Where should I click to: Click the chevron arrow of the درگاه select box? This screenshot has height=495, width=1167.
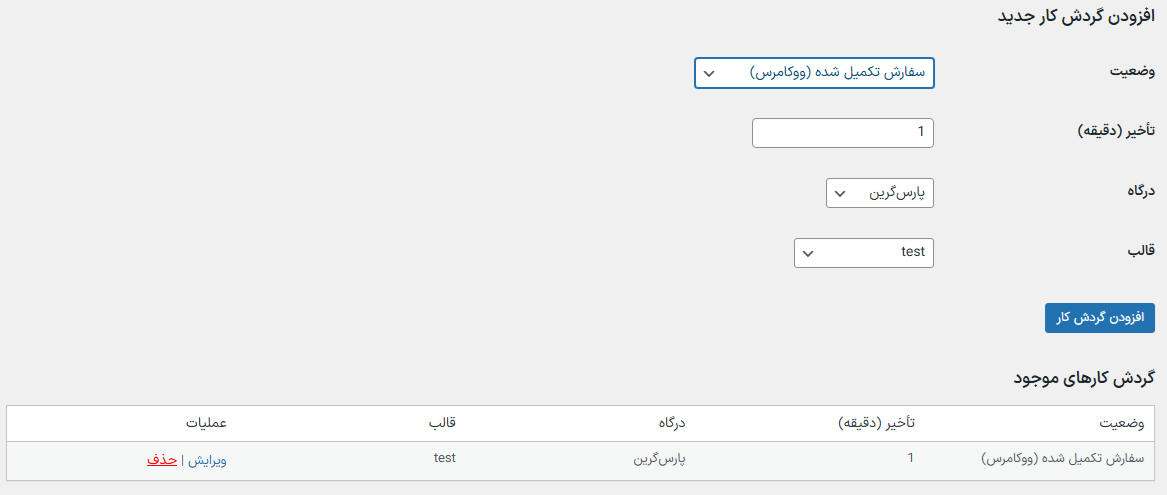840,194
